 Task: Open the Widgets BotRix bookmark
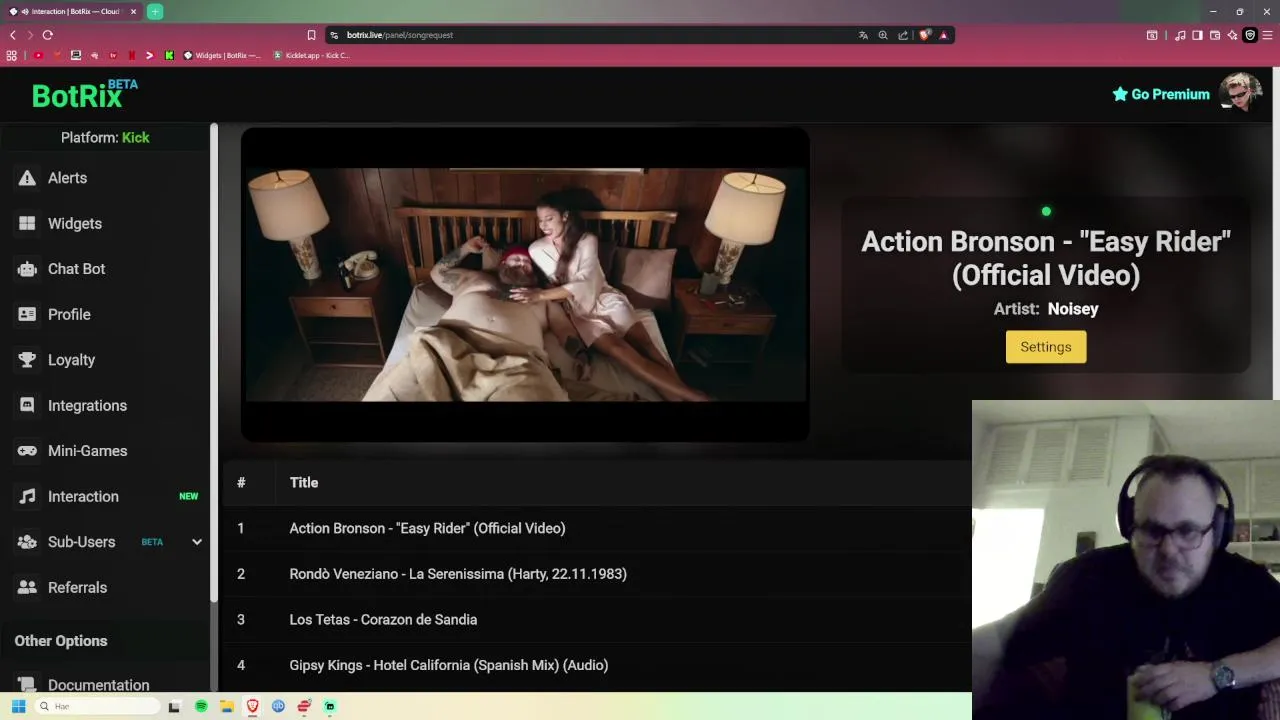[222, 55]
